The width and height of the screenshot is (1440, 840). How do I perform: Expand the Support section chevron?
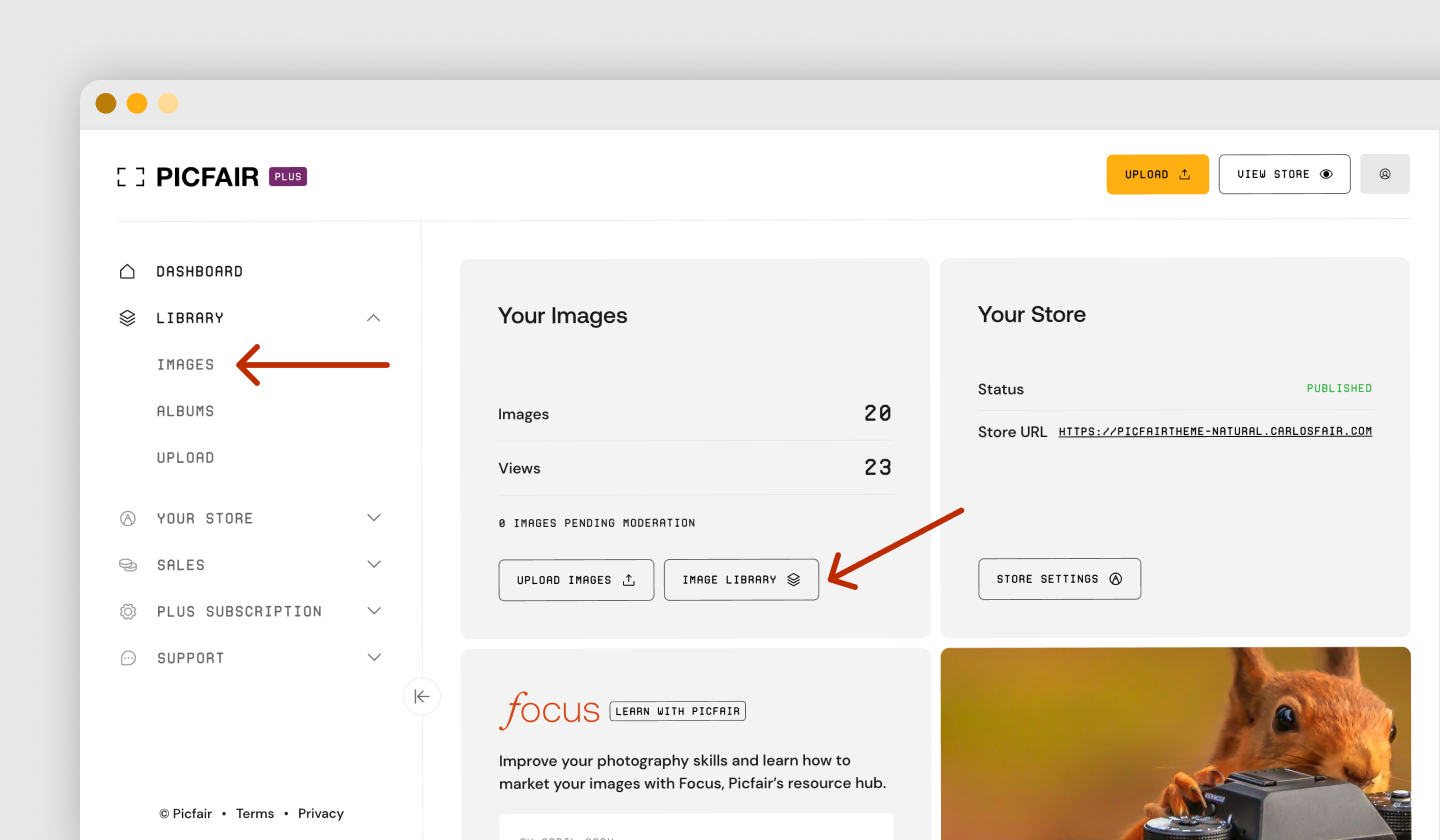click(x=374, y=658)
